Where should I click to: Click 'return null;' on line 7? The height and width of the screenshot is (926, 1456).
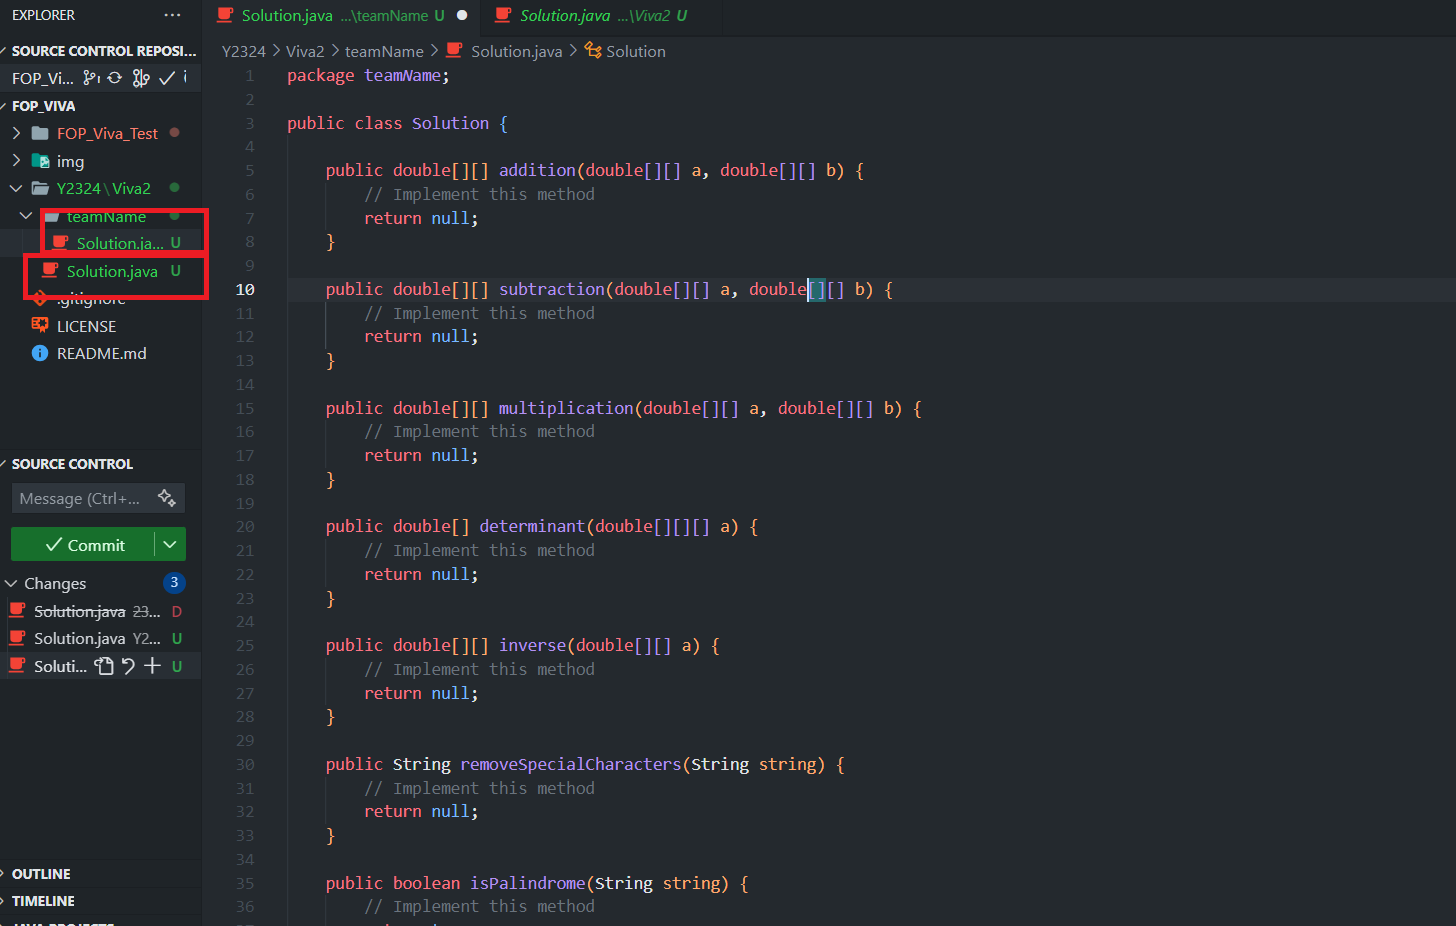(x=421, y=218)
